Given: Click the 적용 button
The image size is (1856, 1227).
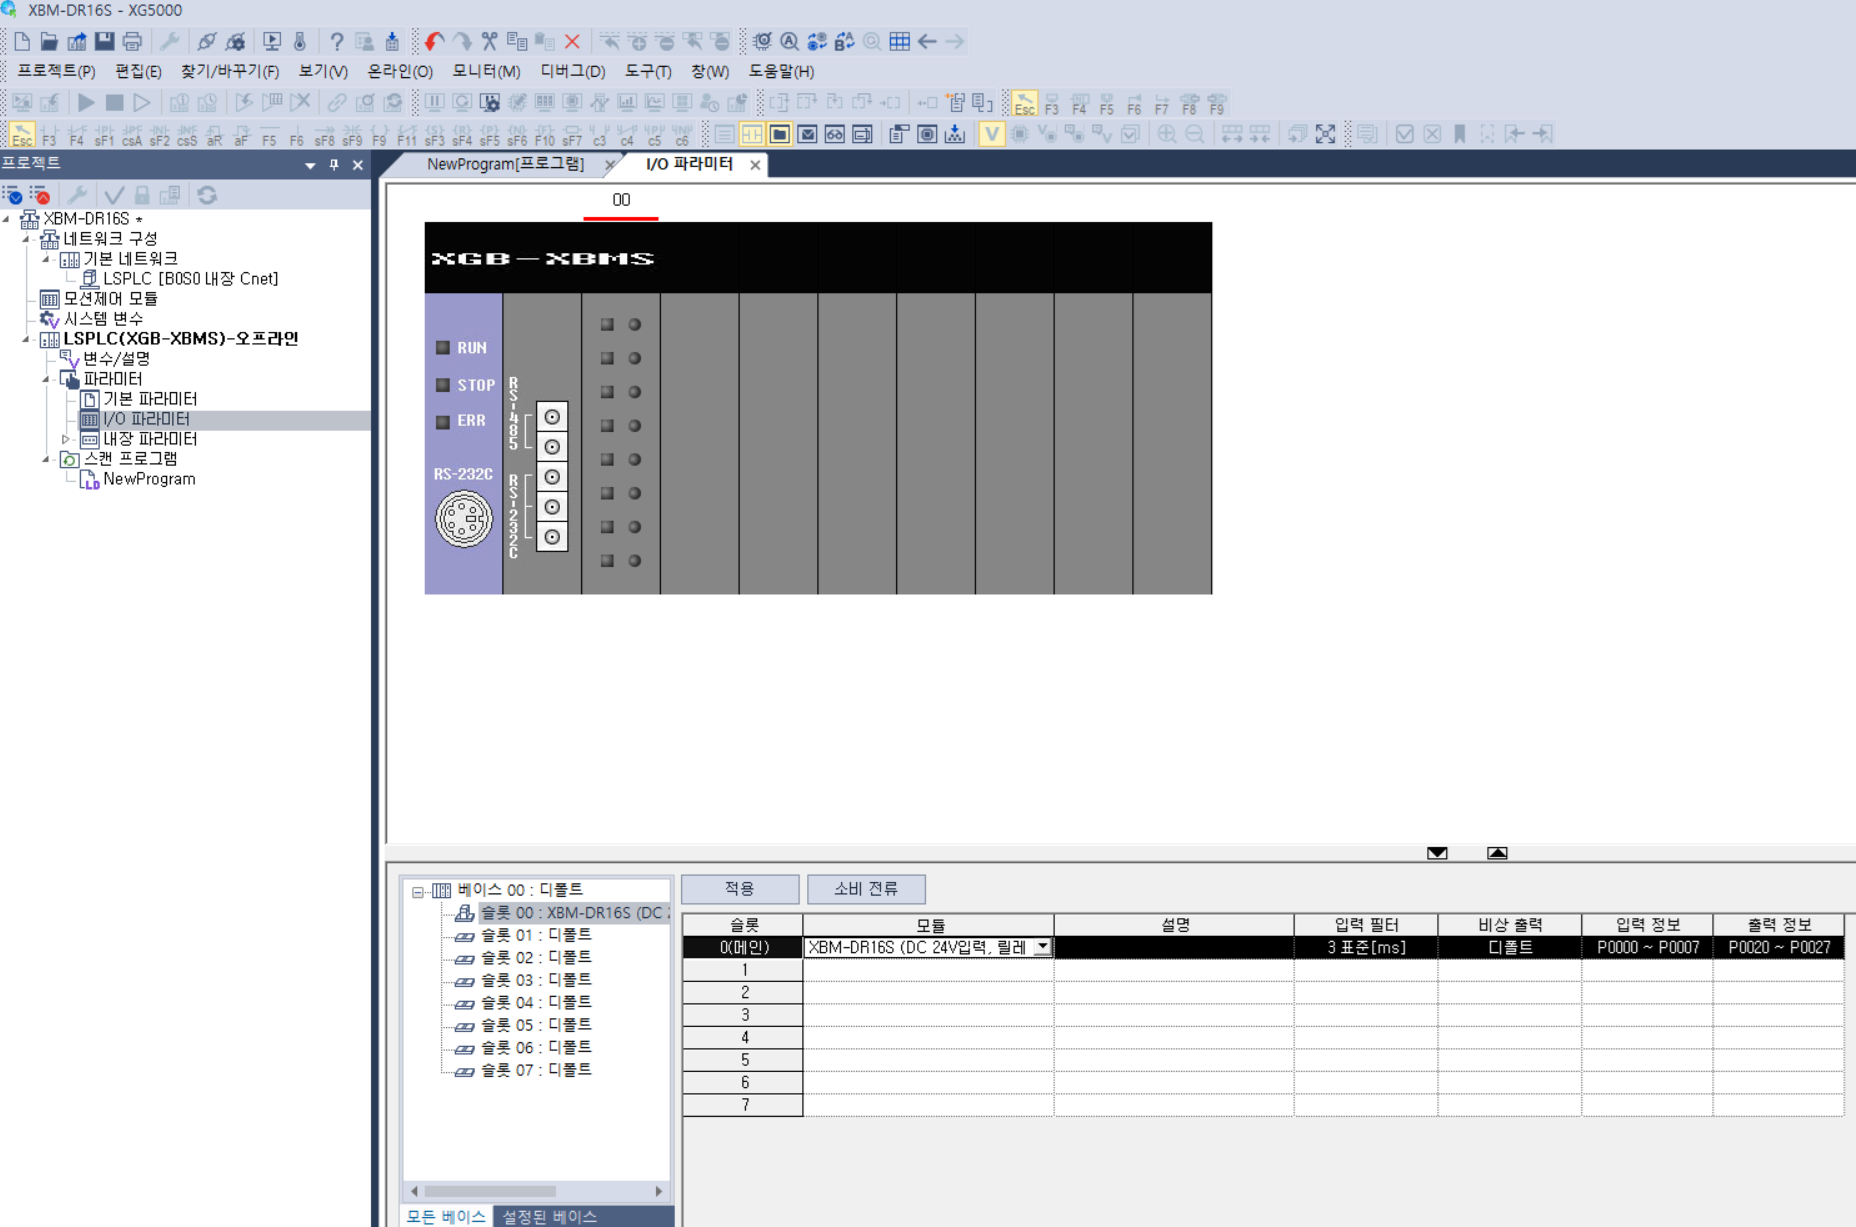Looking at the screenshot, I should (x=739, y=889).
